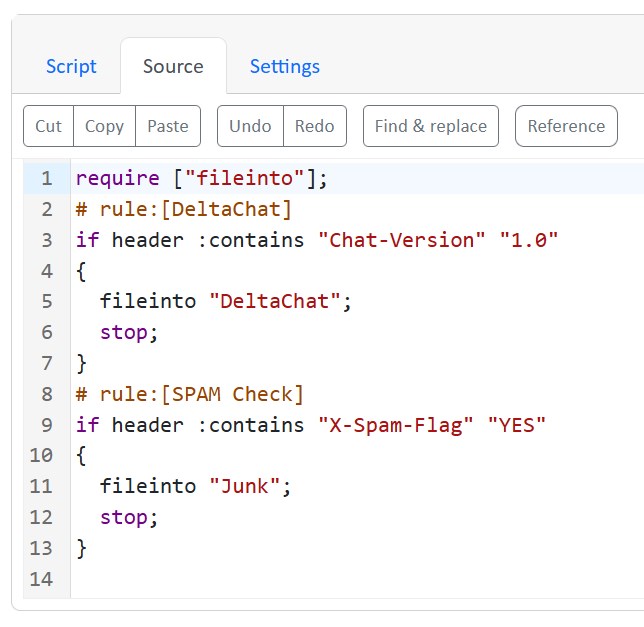The height and width of the screenshot is (627, 644).
Task: Click line number 1 in gutter
Action: 47,179
